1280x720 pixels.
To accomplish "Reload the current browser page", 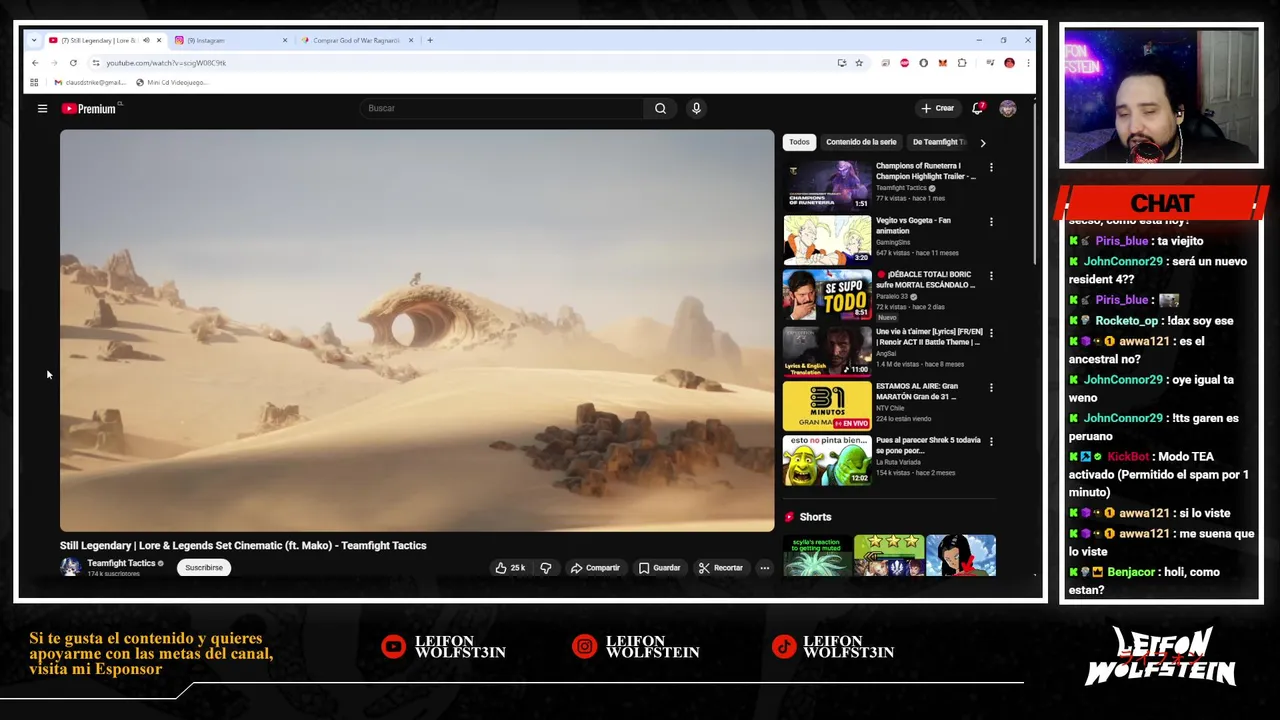I will 73,63.
